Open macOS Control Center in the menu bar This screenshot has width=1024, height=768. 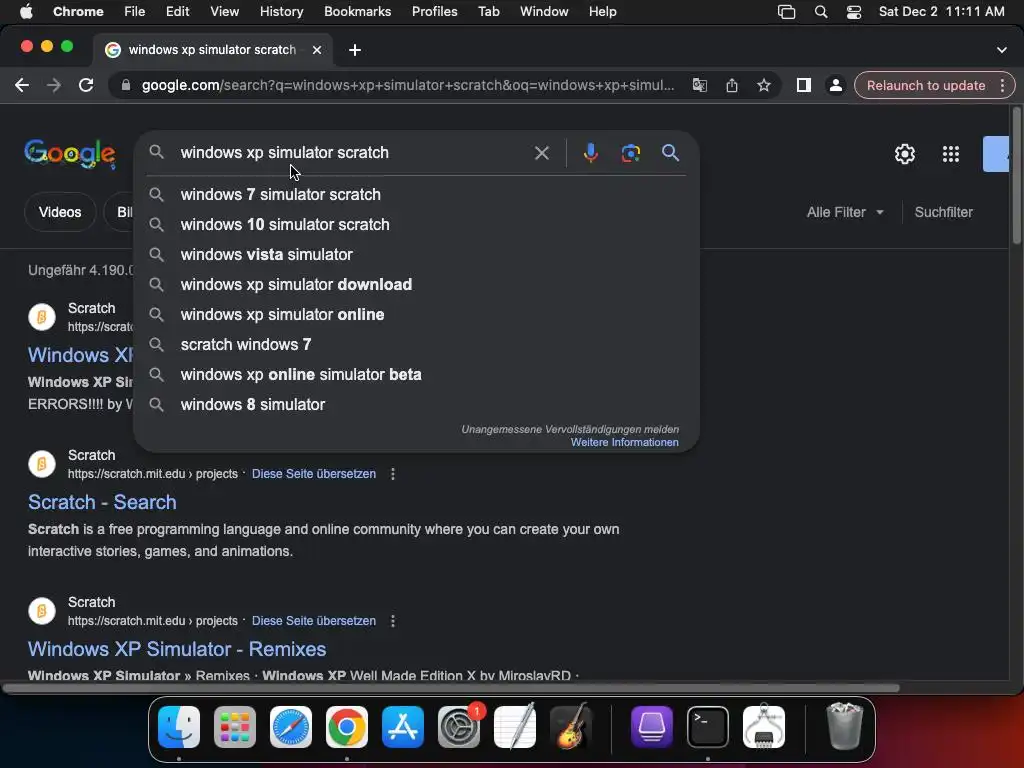(854, 12)
